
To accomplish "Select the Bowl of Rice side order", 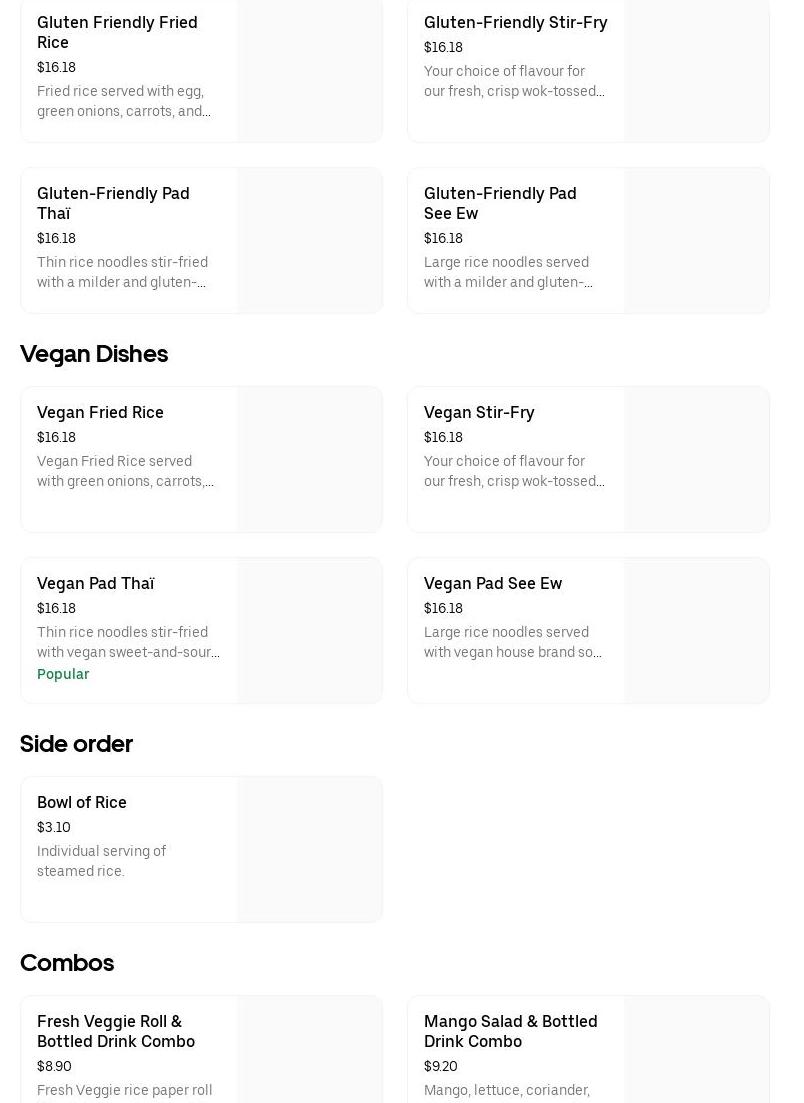I will point(82,802).
